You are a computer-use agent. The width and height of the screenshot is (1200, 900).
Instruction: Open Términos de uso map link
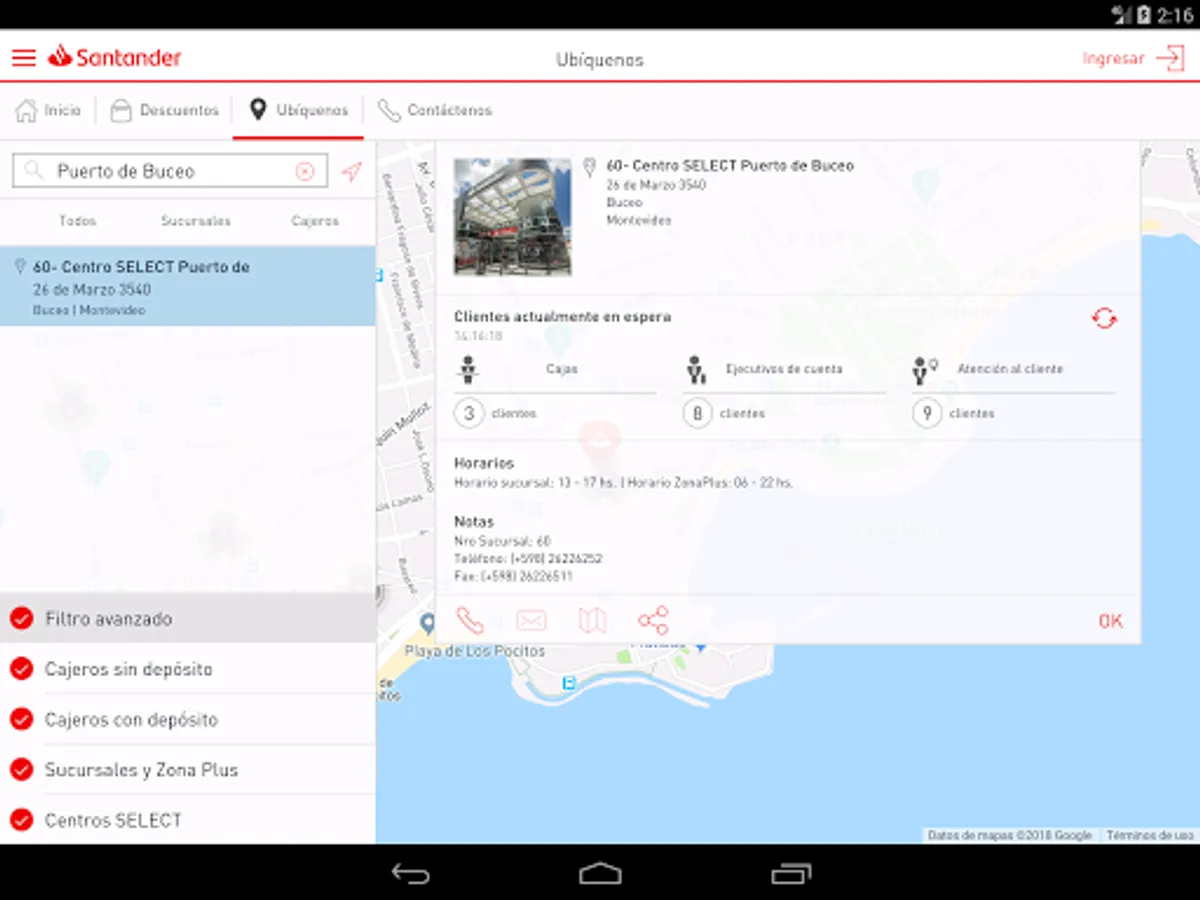coord(1150,835)
